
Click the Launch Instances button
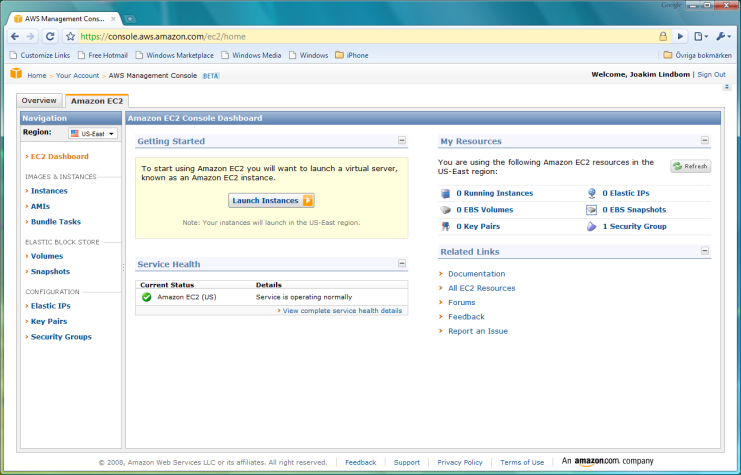tap(271, 200)
